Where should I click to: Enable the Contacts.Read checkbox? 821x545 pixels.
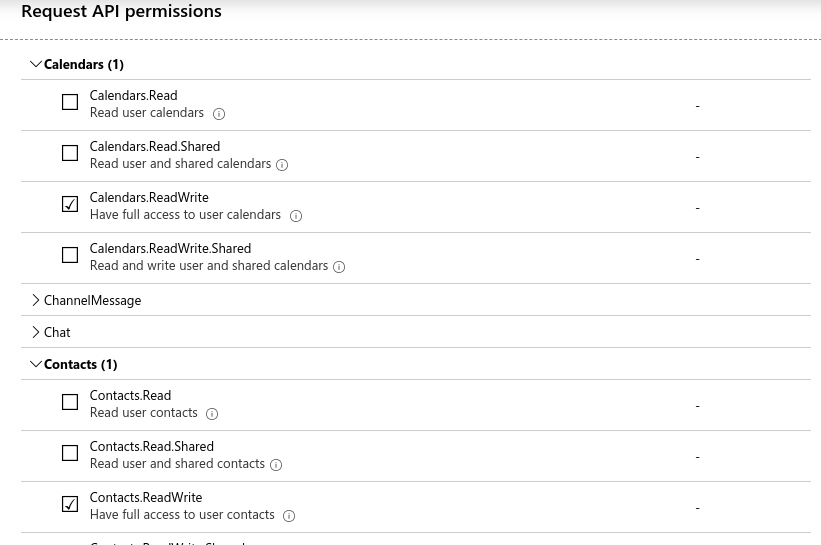[x=70, y=402]
